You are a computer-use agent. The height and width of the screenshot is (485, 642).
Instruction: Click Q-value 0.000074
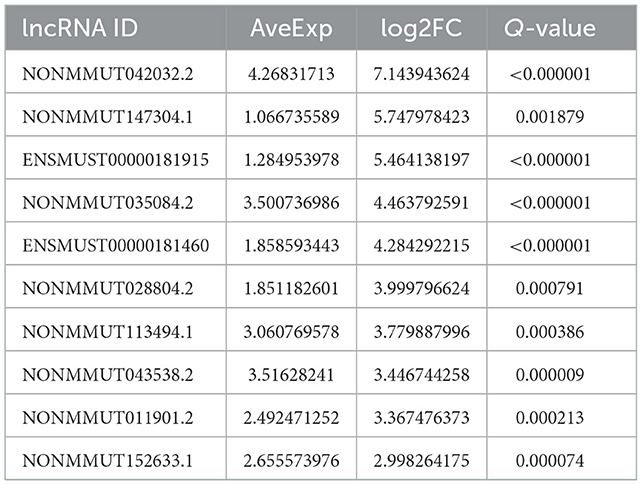[x=550, y=461]
